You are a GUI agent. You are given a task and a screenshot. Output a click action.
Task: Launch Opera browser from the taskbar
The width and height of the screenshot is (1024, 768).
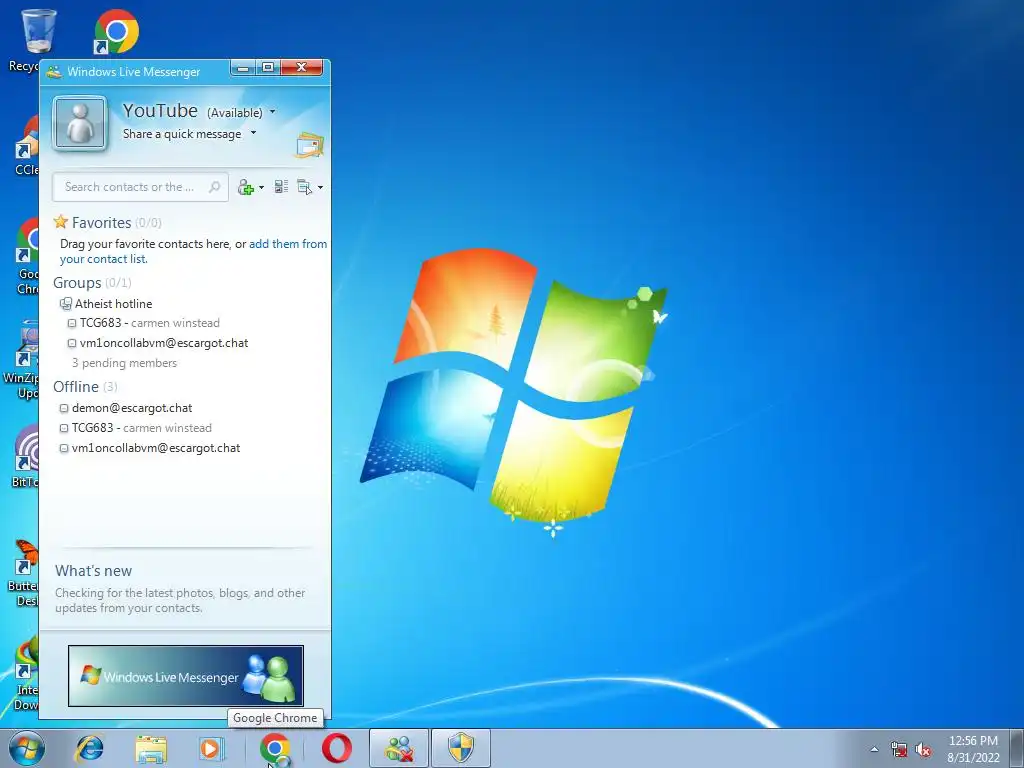click(x=337, y=748)
